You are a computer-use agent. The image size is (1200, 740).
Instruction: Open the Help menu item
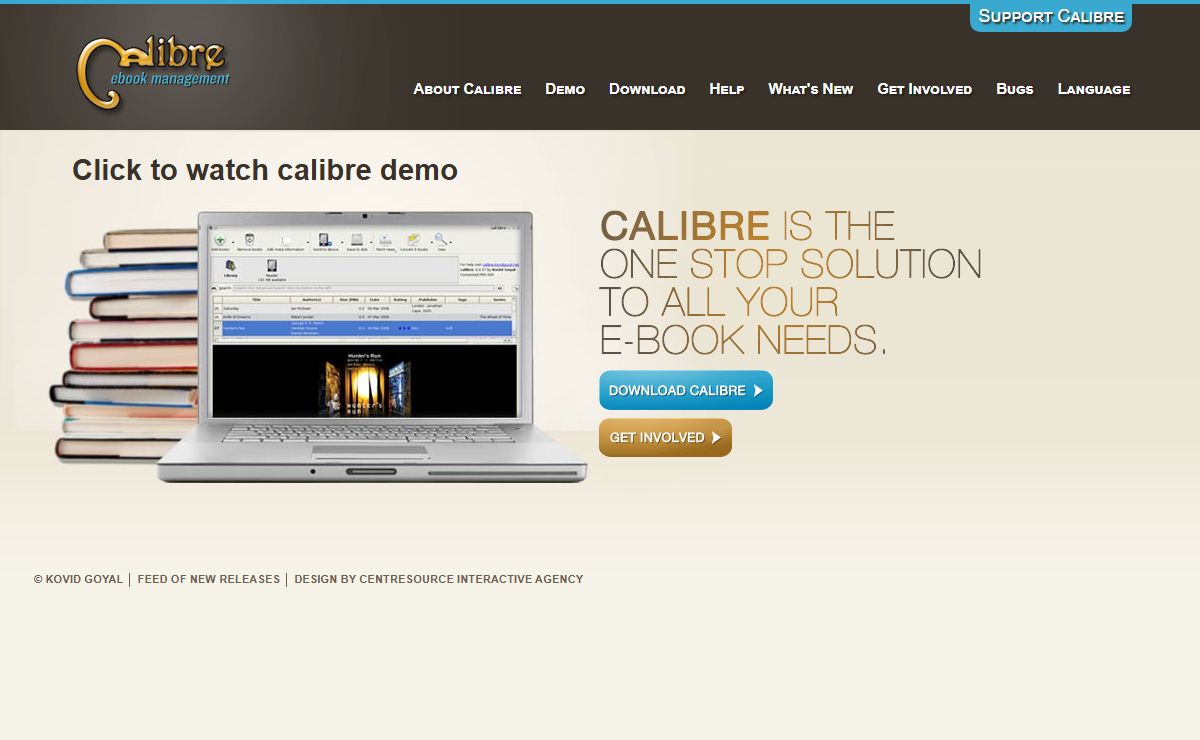tap(727, 89)
